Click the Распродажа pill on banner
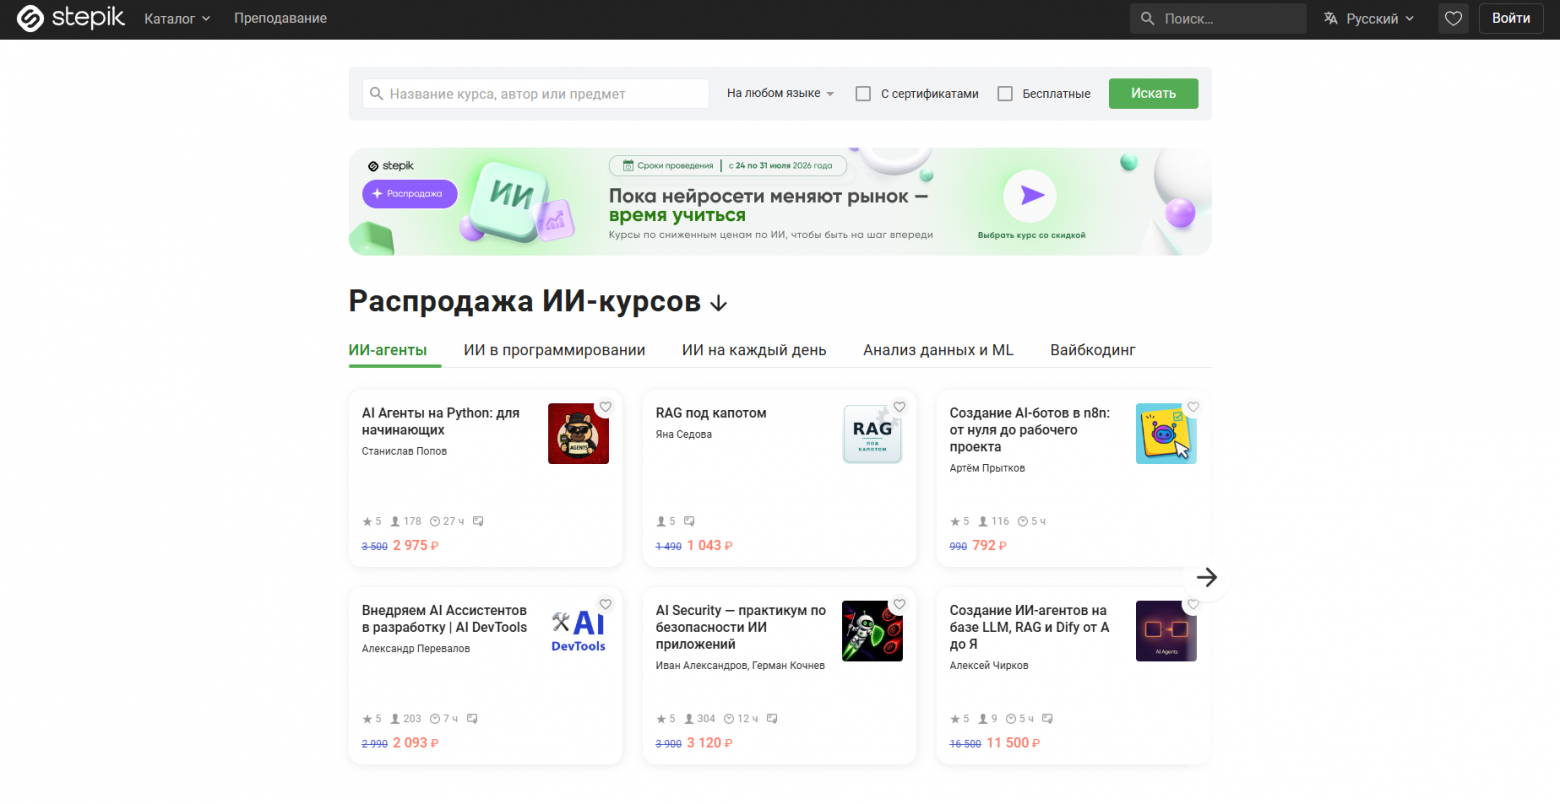The height and width of the screenshot is (804, 1560). coord(409,193)
